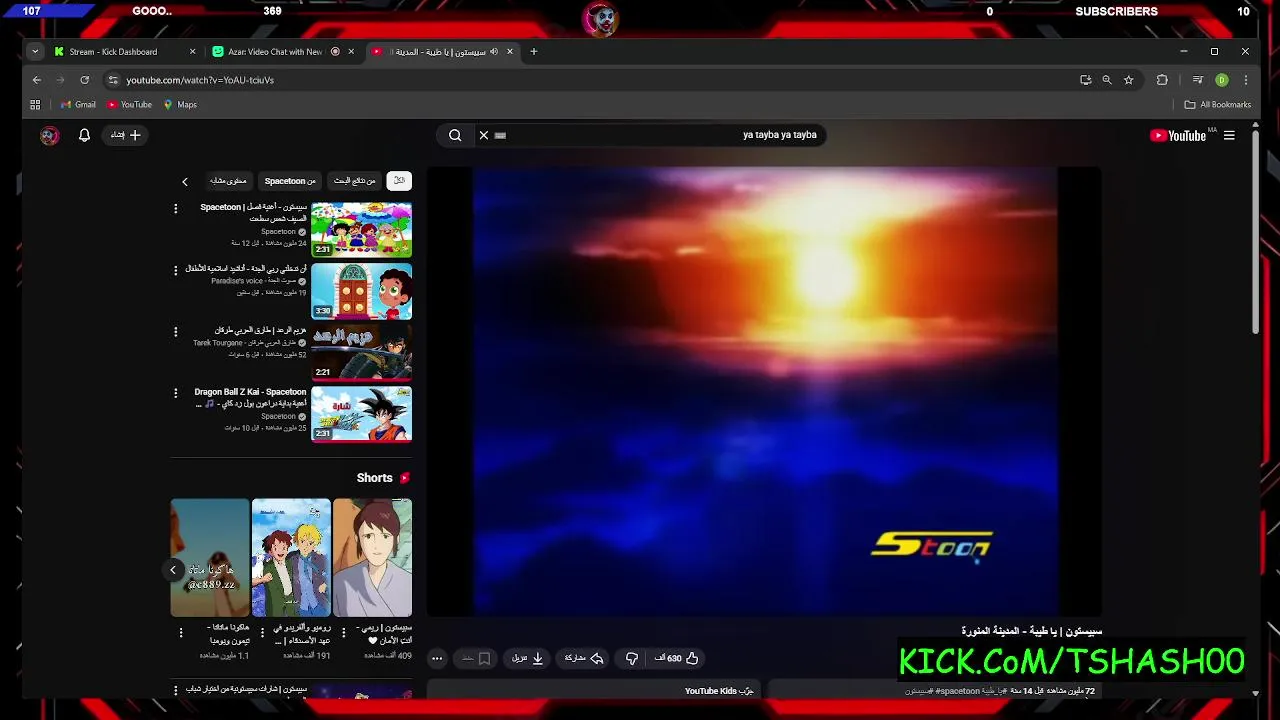The width and height of the screenshot is (1280, 720).
Task: Click the page vertical scrollbar
Action: [x=1255, y=230]
